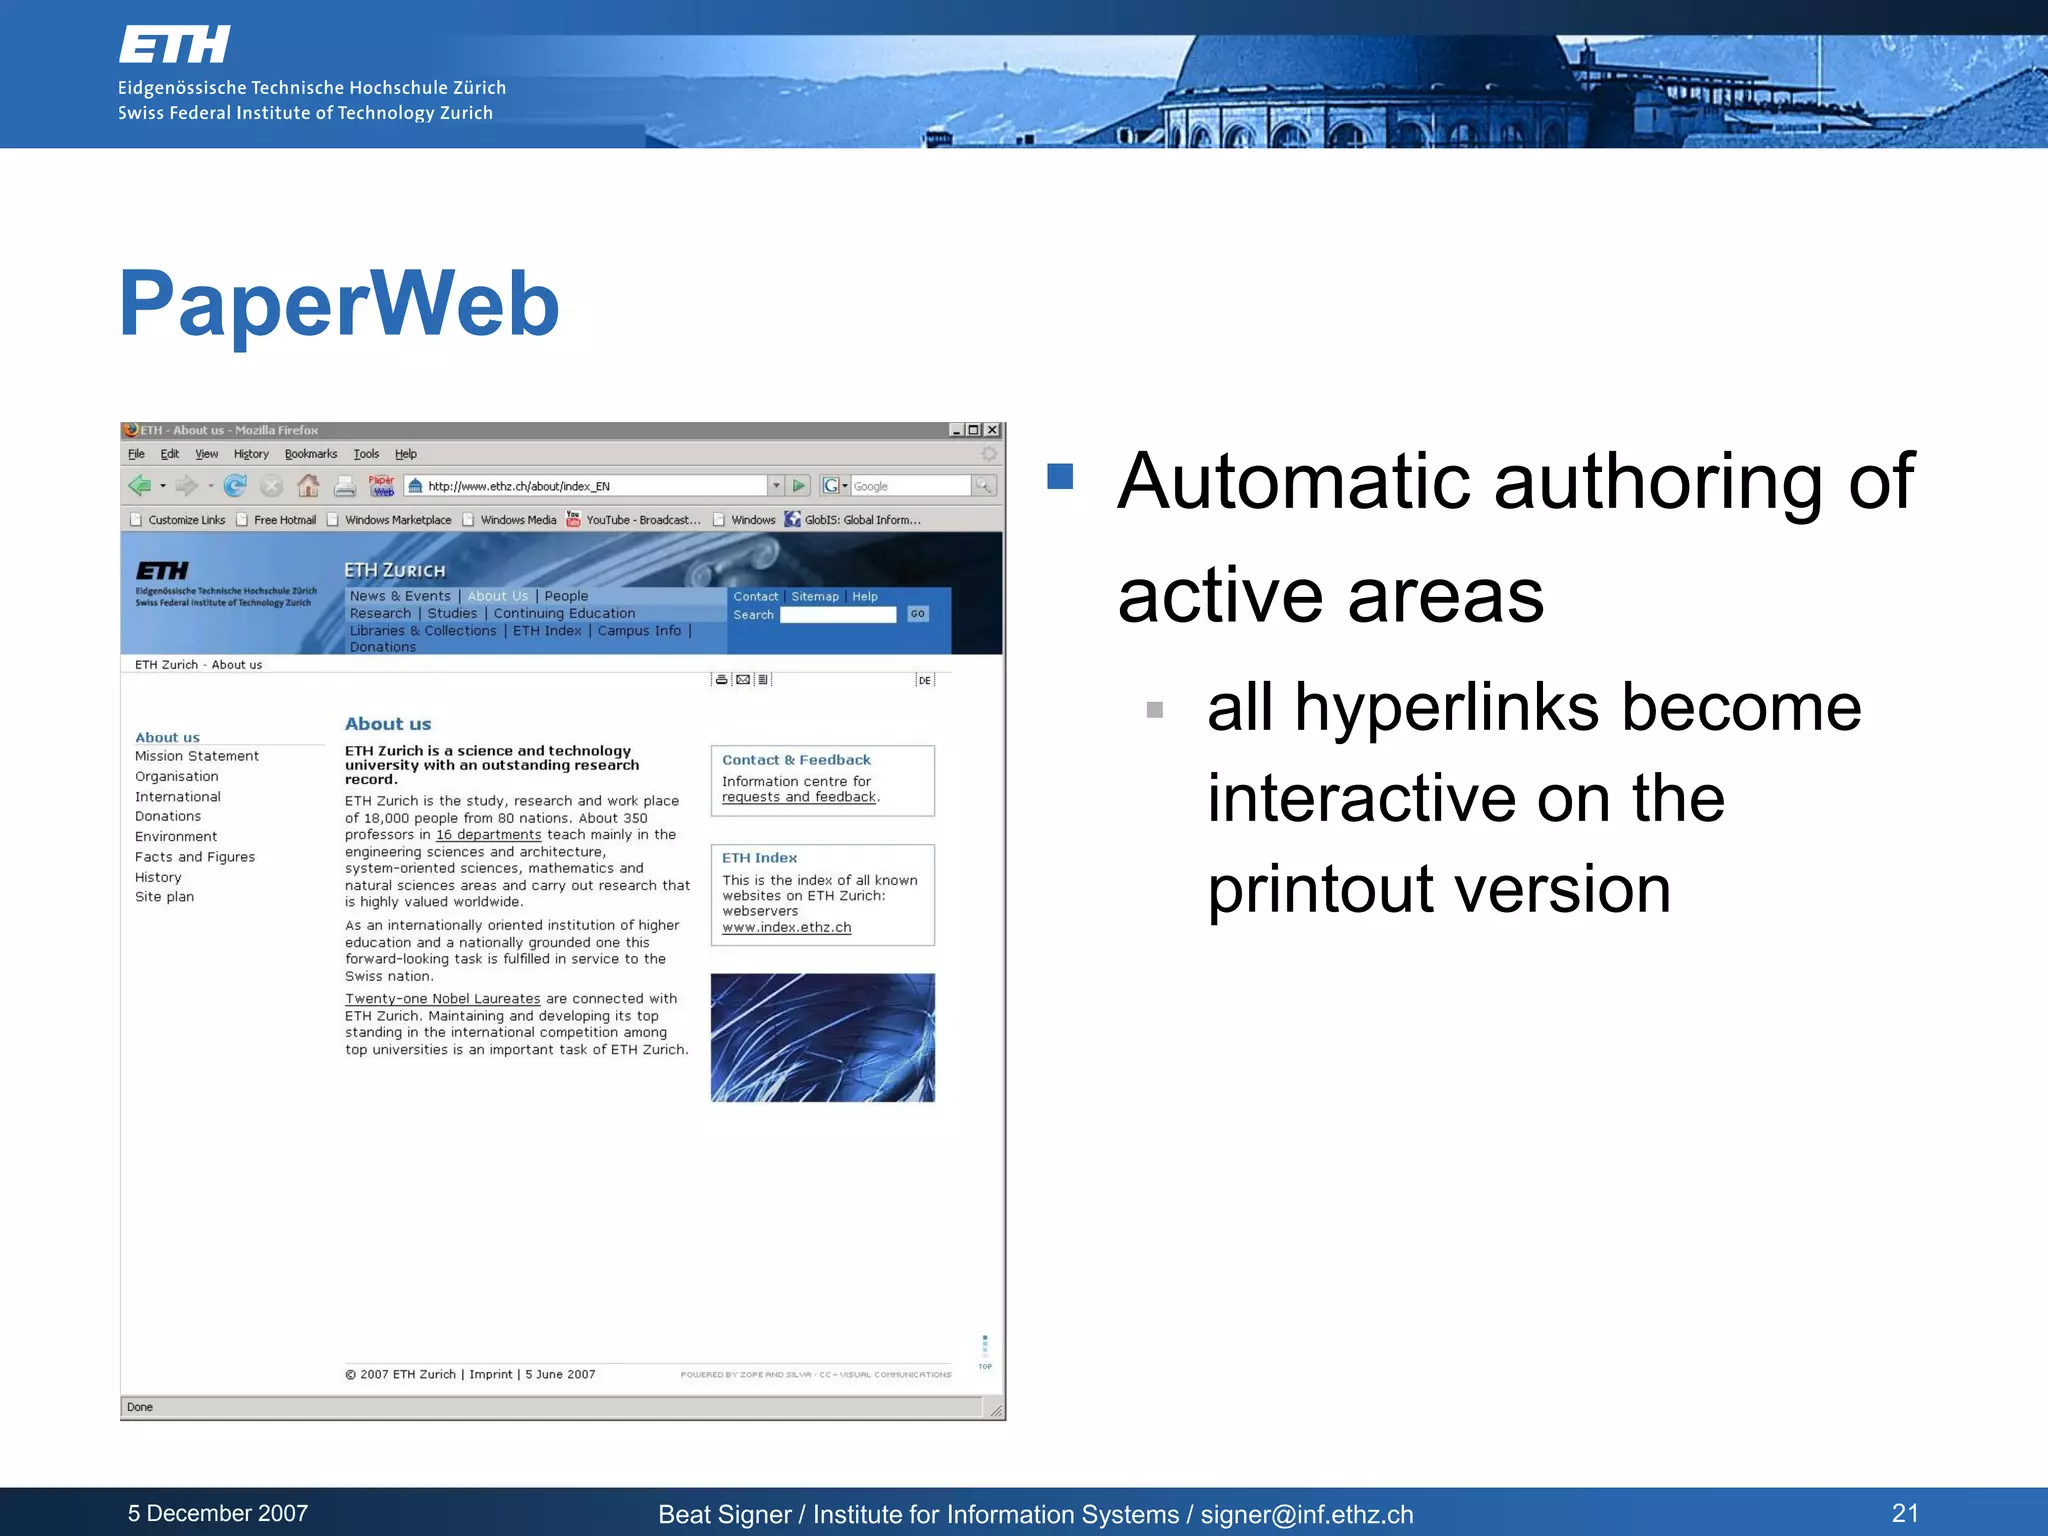
Task: Open the Research navigation link
Action: (380, 613)
